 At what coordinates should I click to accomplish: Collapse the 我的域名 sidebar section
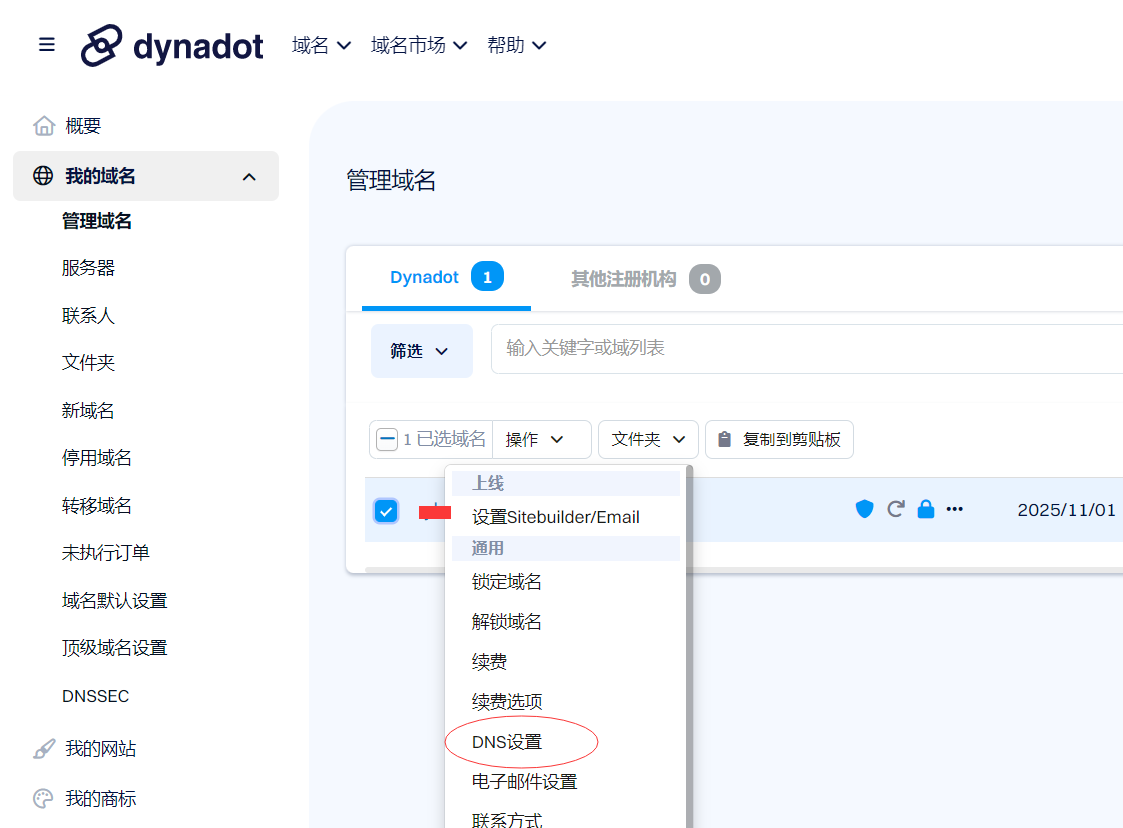(249, 176)
